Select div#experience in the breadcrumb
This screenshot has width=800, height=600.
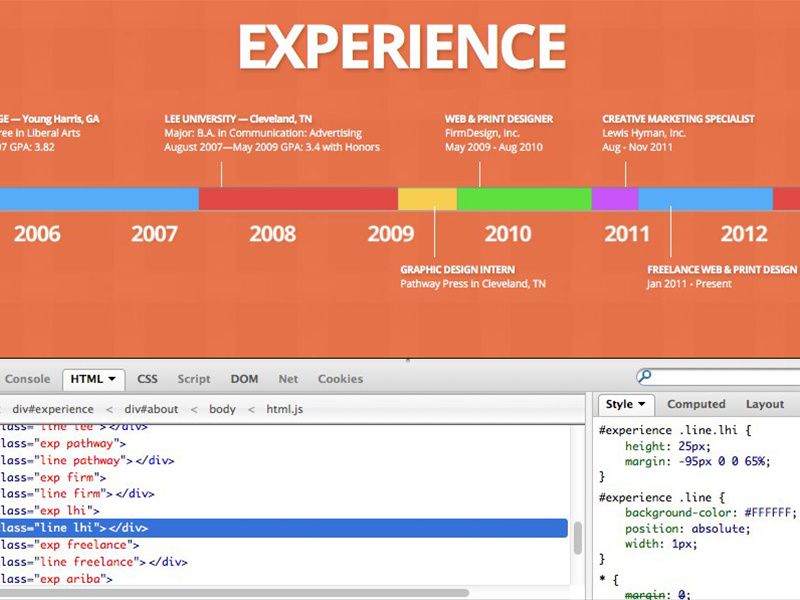click(x=53, y=409)
